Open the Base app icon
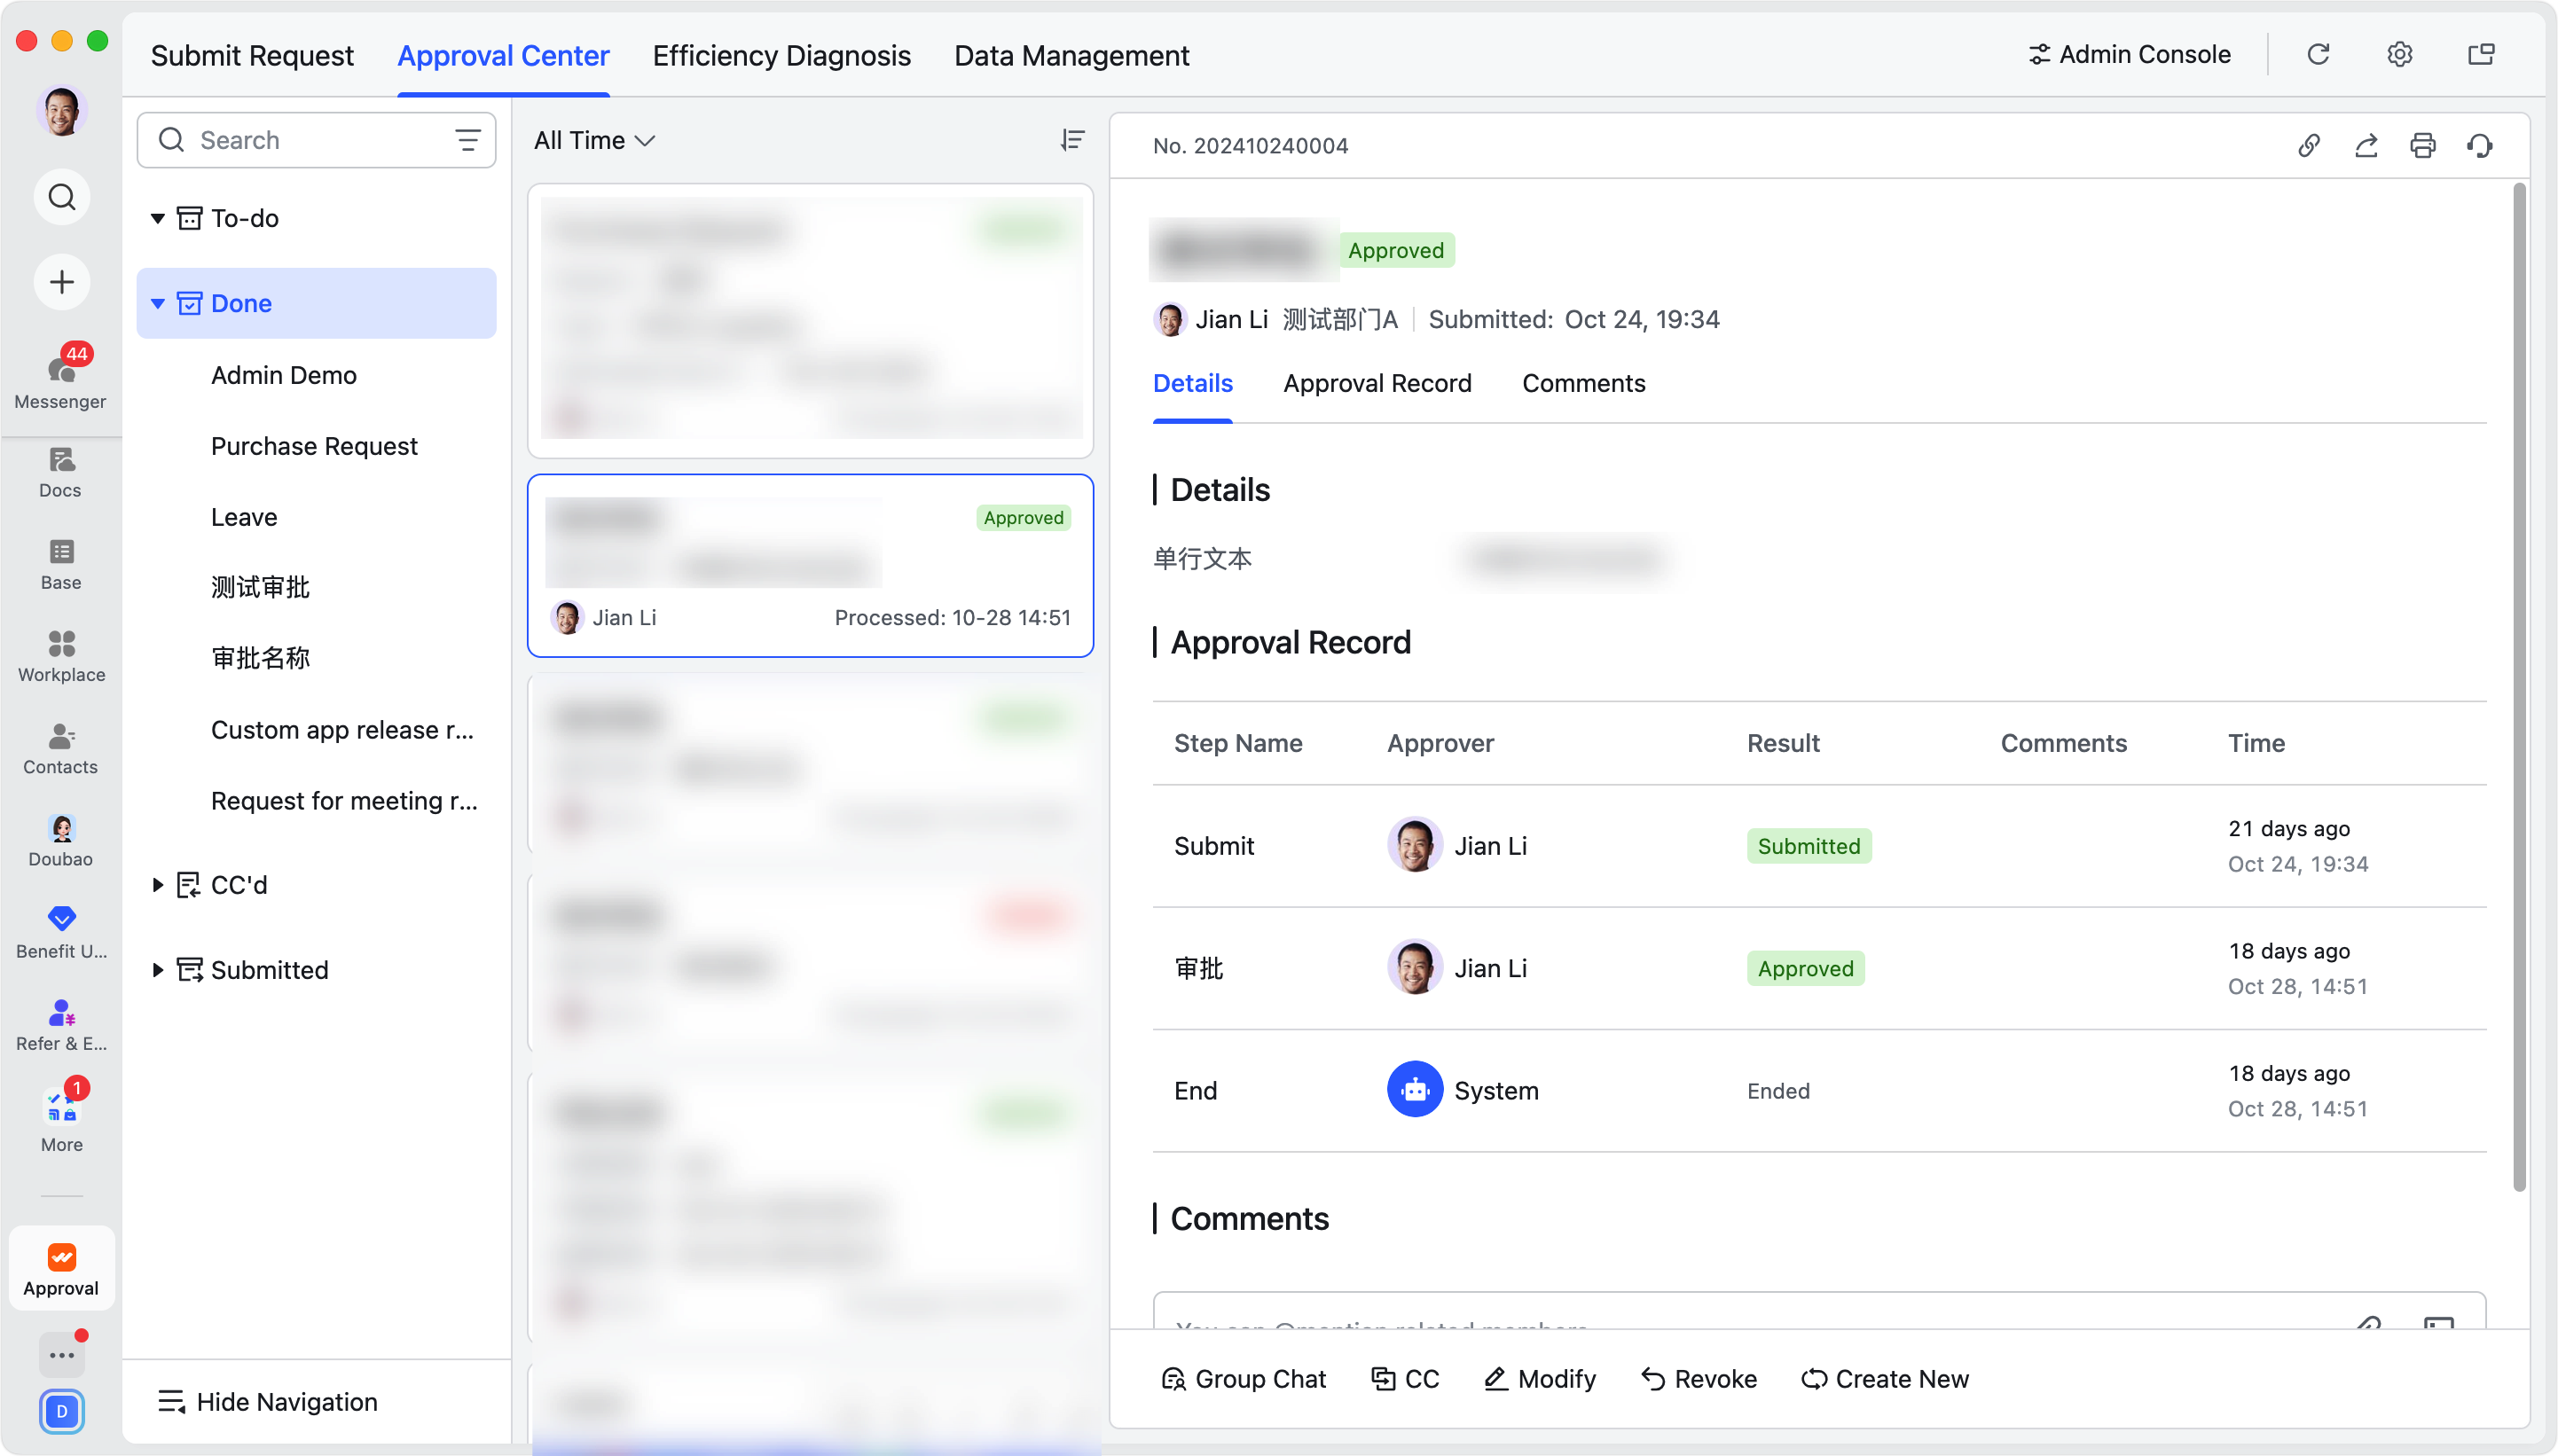Viewport: 2558px width, 1456px height. 61,564
